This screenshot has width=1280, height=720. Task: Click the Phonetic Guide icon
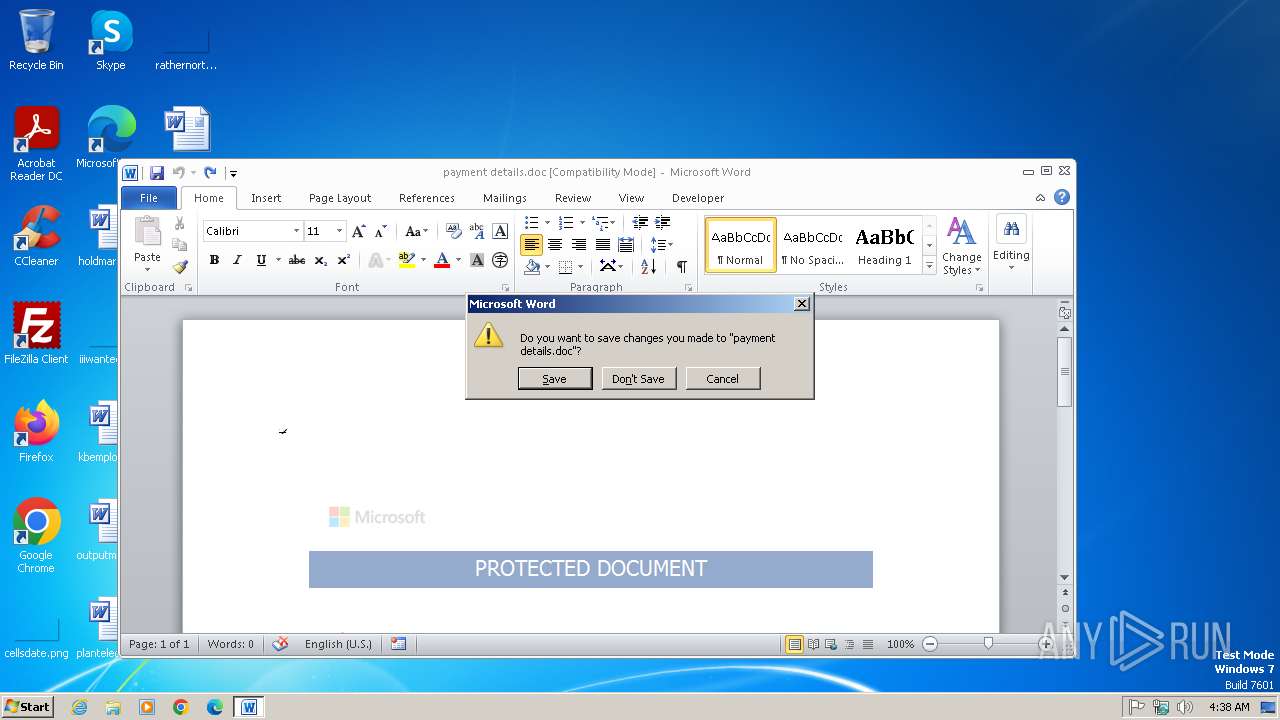pyautogui.click(x=477, y=231)
